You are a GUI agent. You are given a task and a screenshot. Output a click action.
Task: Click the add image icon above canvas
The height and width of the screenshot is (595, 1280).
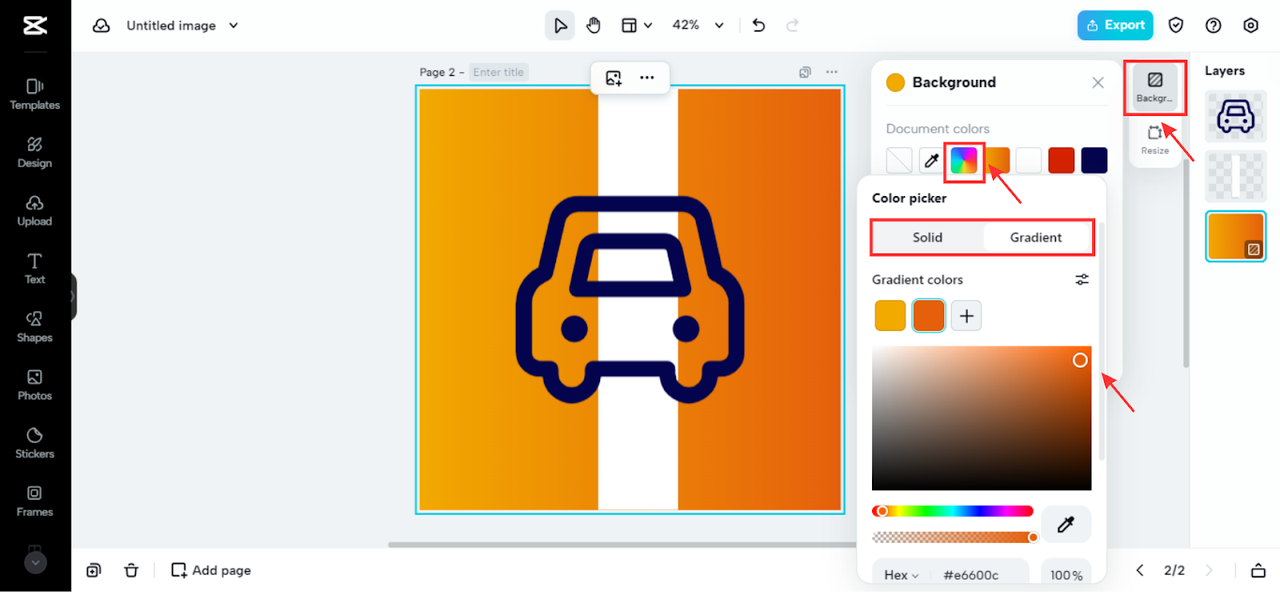pos(614,77)
